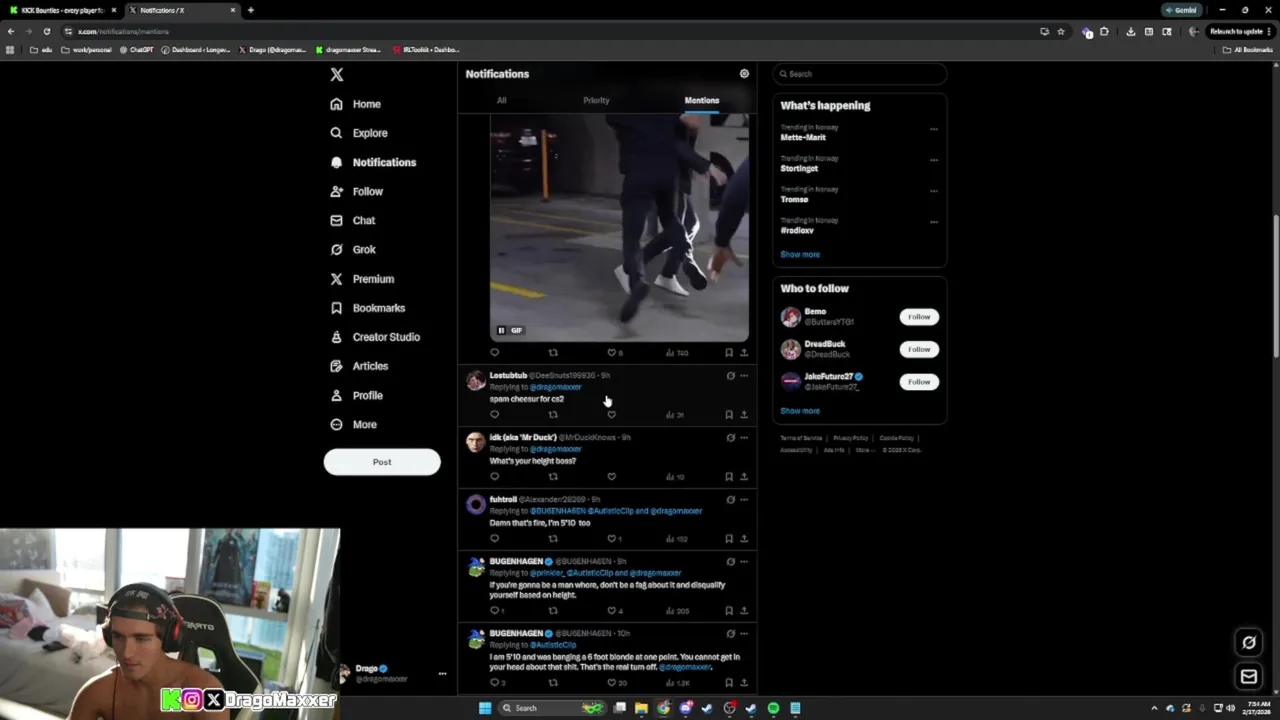Image resolution: width=1280 pixels, height=720 pixels.
Task: Open Bookmarks in the X sidebar
Action: click(367, 308)
